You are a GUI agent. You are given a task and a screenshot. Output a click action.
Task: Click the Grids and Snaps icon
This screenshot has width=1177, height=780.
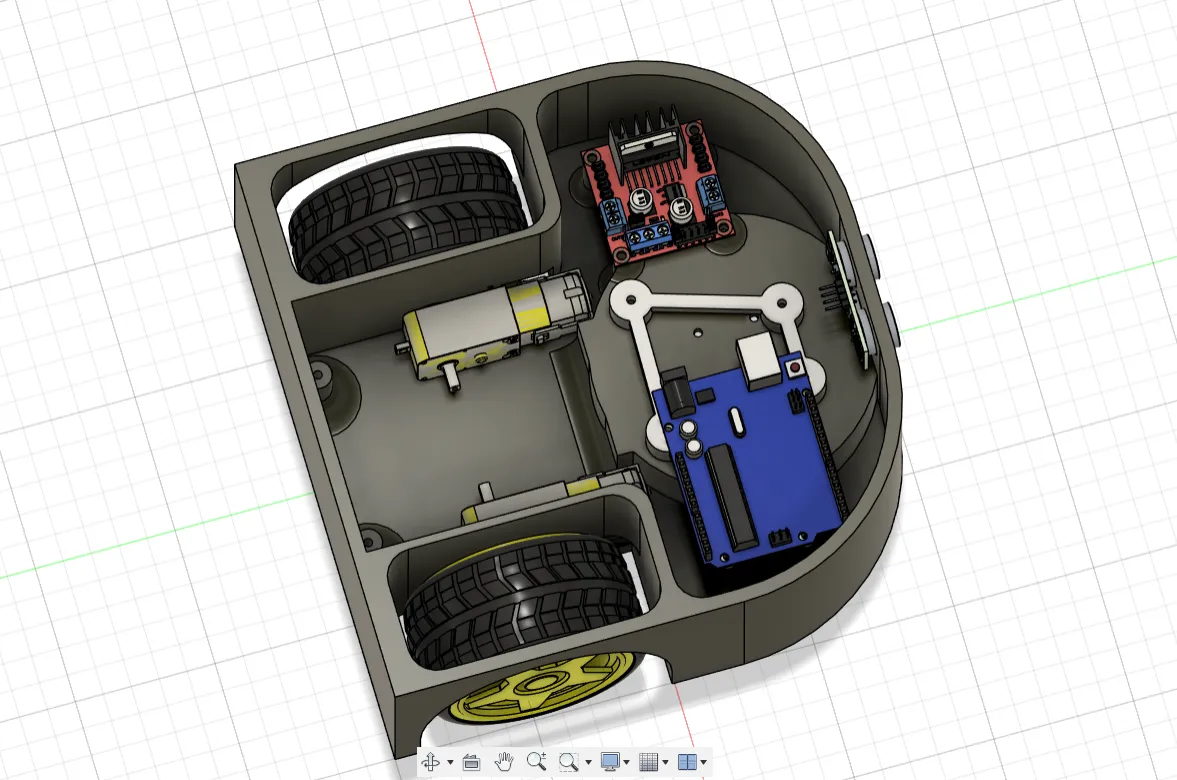650,762
